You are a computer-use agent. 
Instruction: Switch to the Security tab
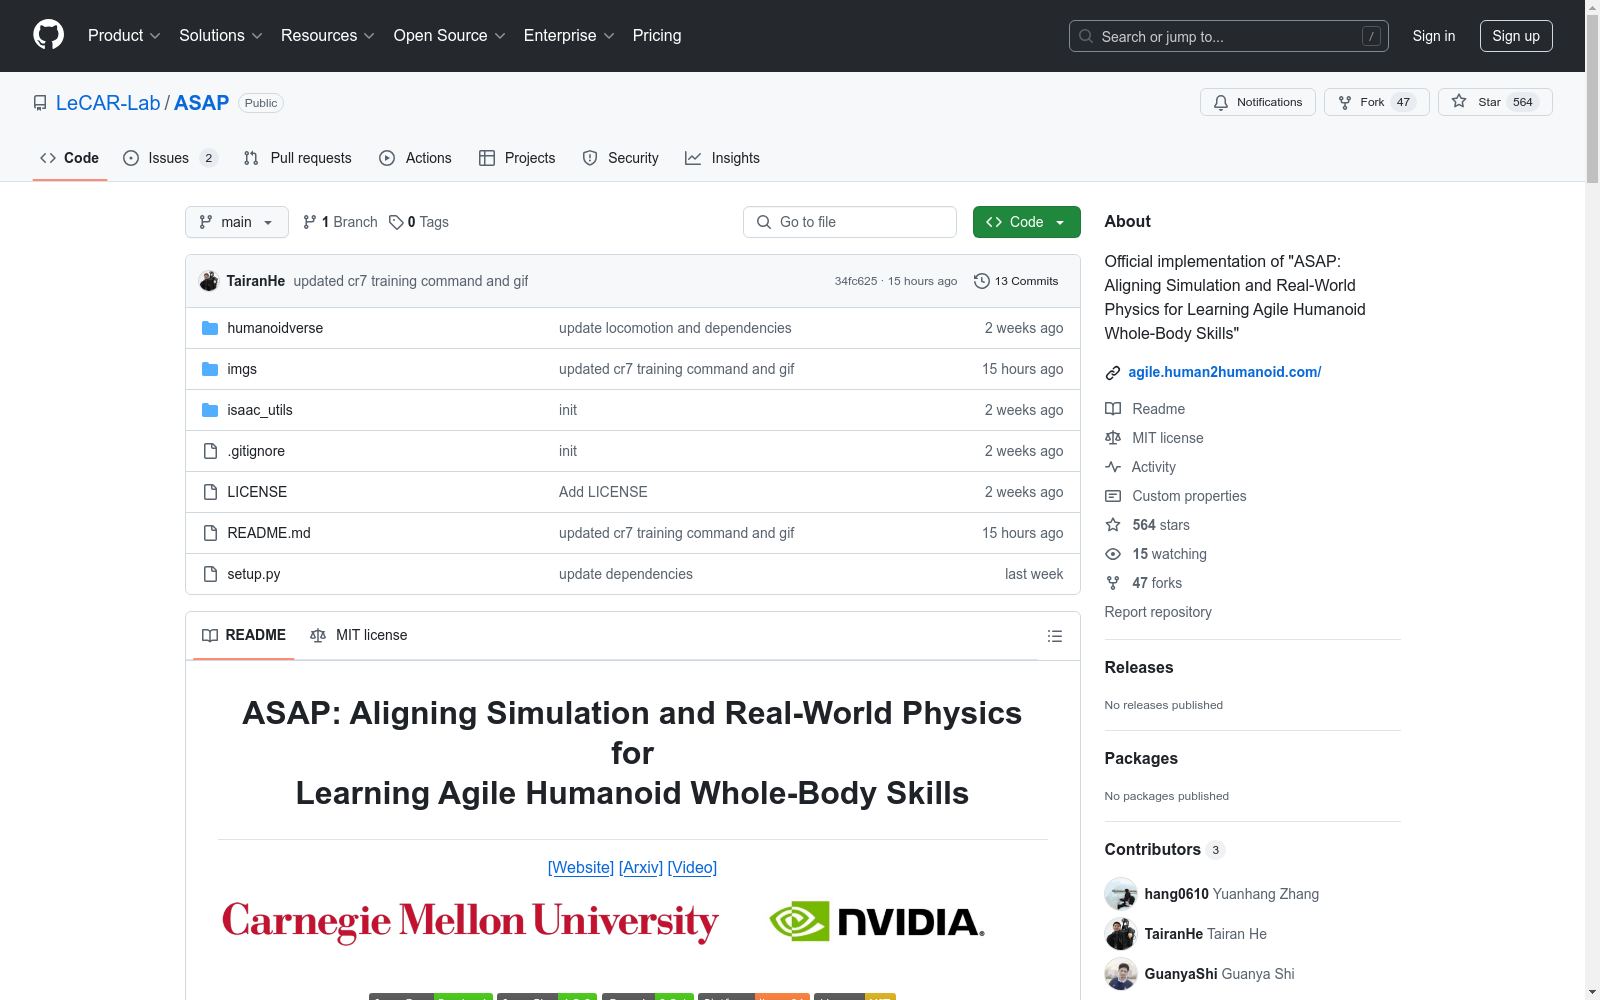tap(620, 158)
